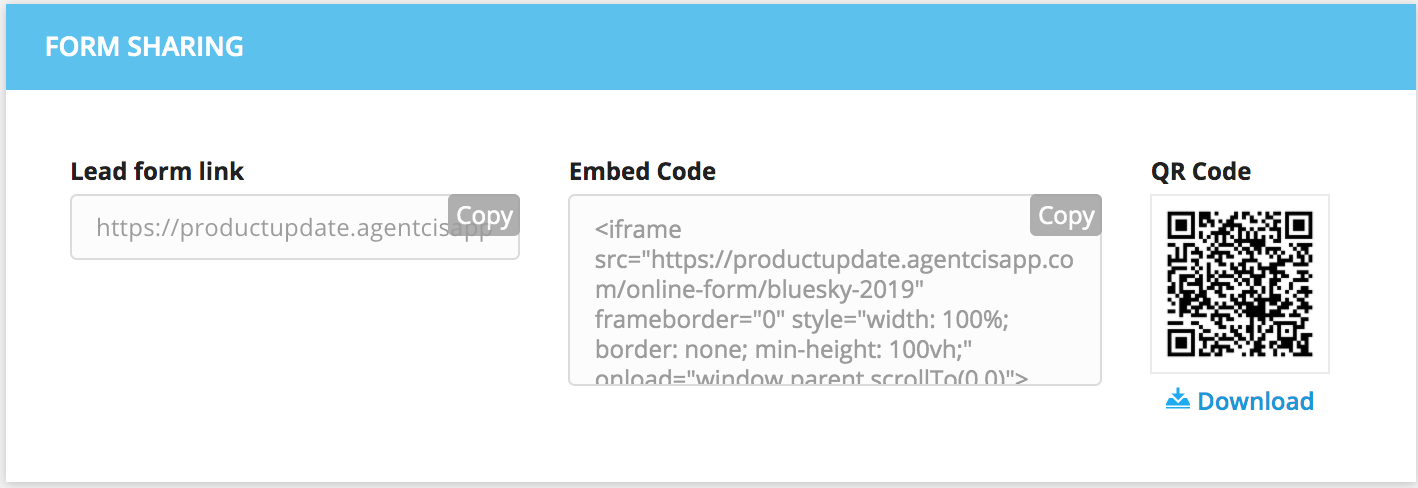Image resolution: width=1418 pixels, height=488 pixels.
Task: Click the QR Code label
Action: pos(1201,171)
